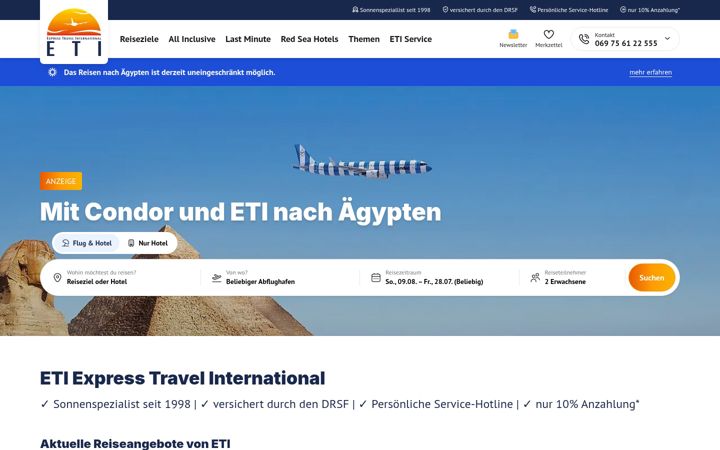Open the 2 Erwachsene travelers selector
The height and width of the screenshot is (450, 720).
pos(572,277)
